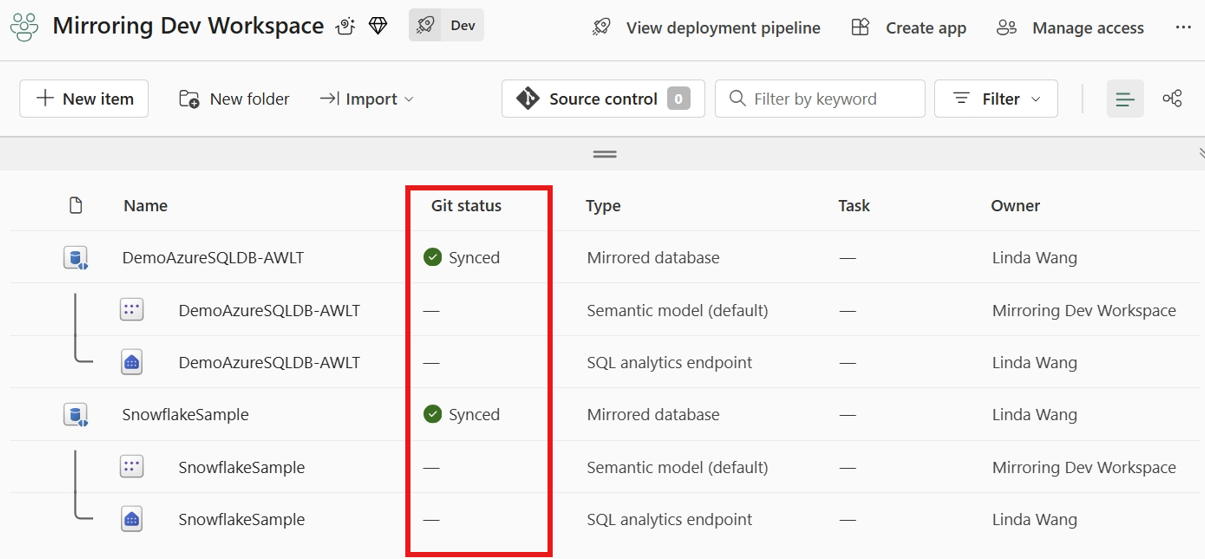Click the diamond premium capacity icon
The image size is (1205, 559).
click(378, 27)
